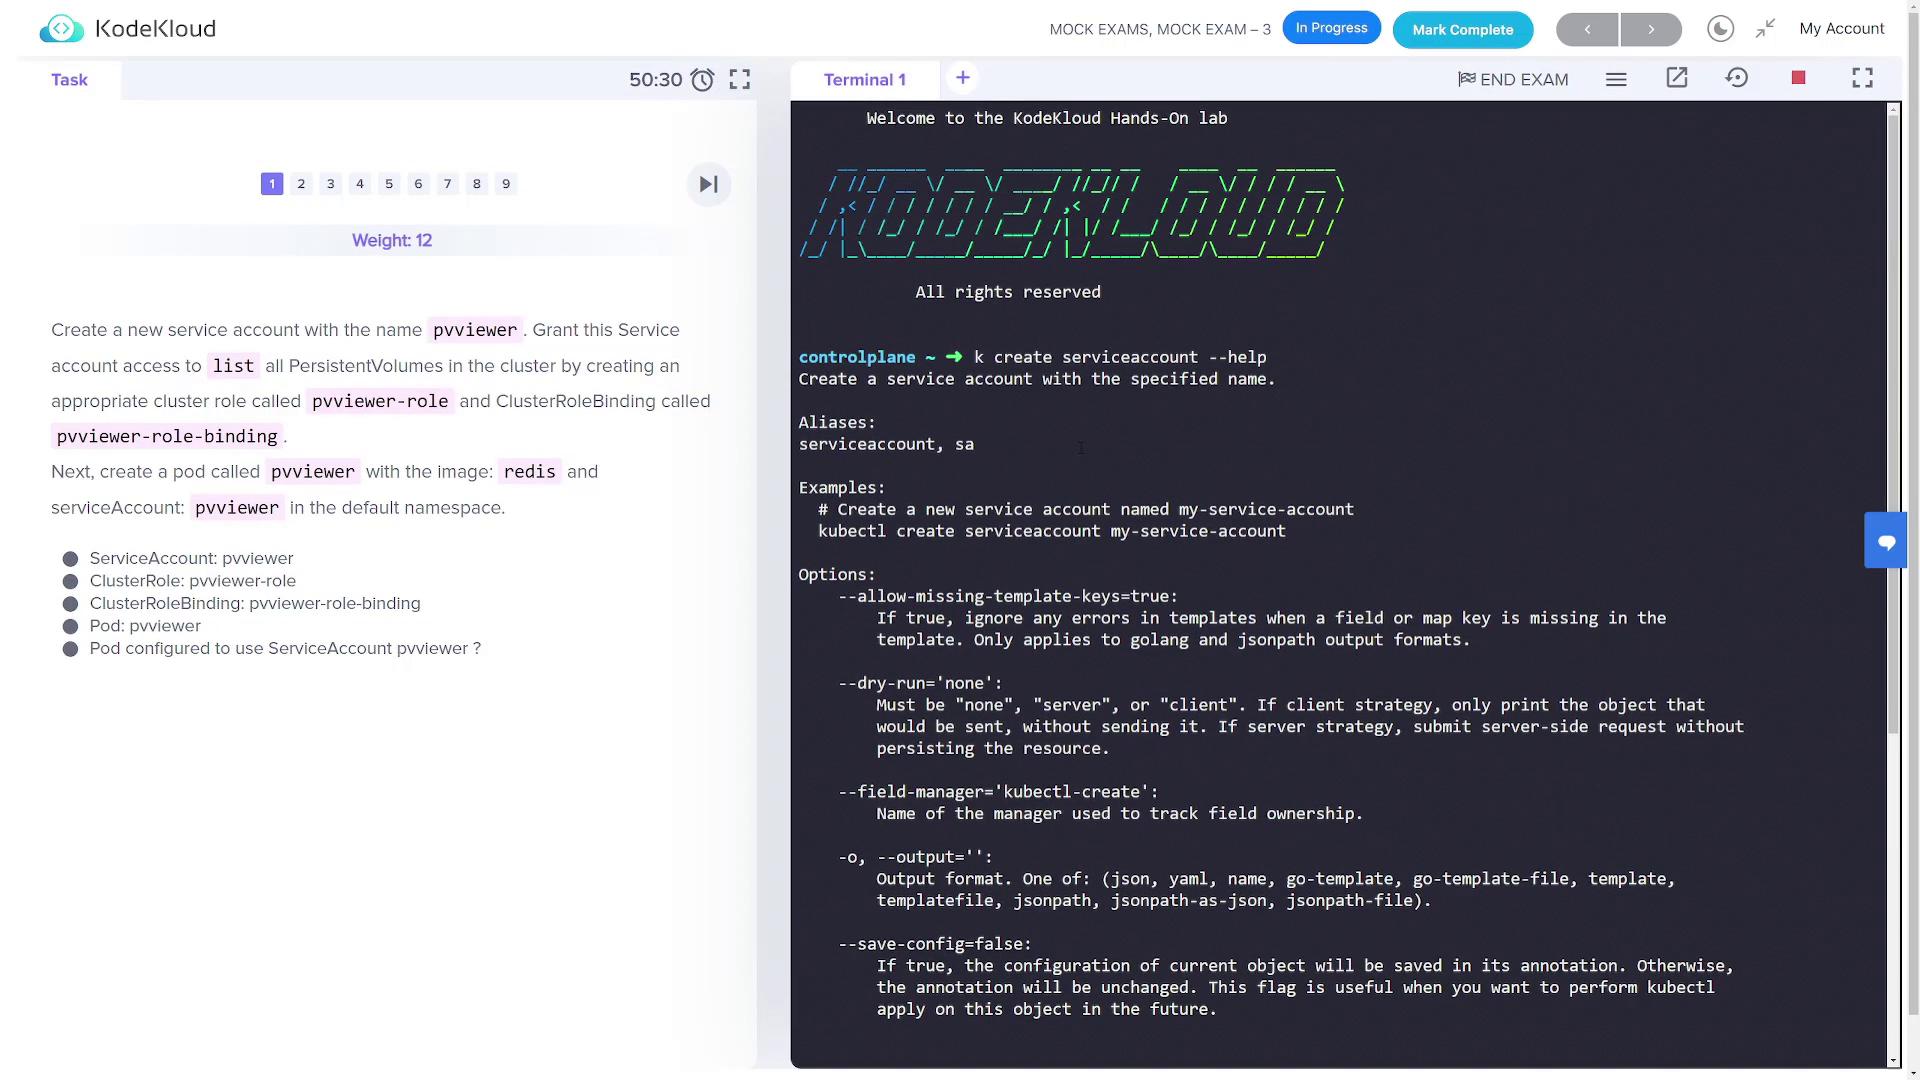Viewport: 1920px width, 1080px height.
Task: Click the timer alarm clock icon
Action: coord(703,80)
